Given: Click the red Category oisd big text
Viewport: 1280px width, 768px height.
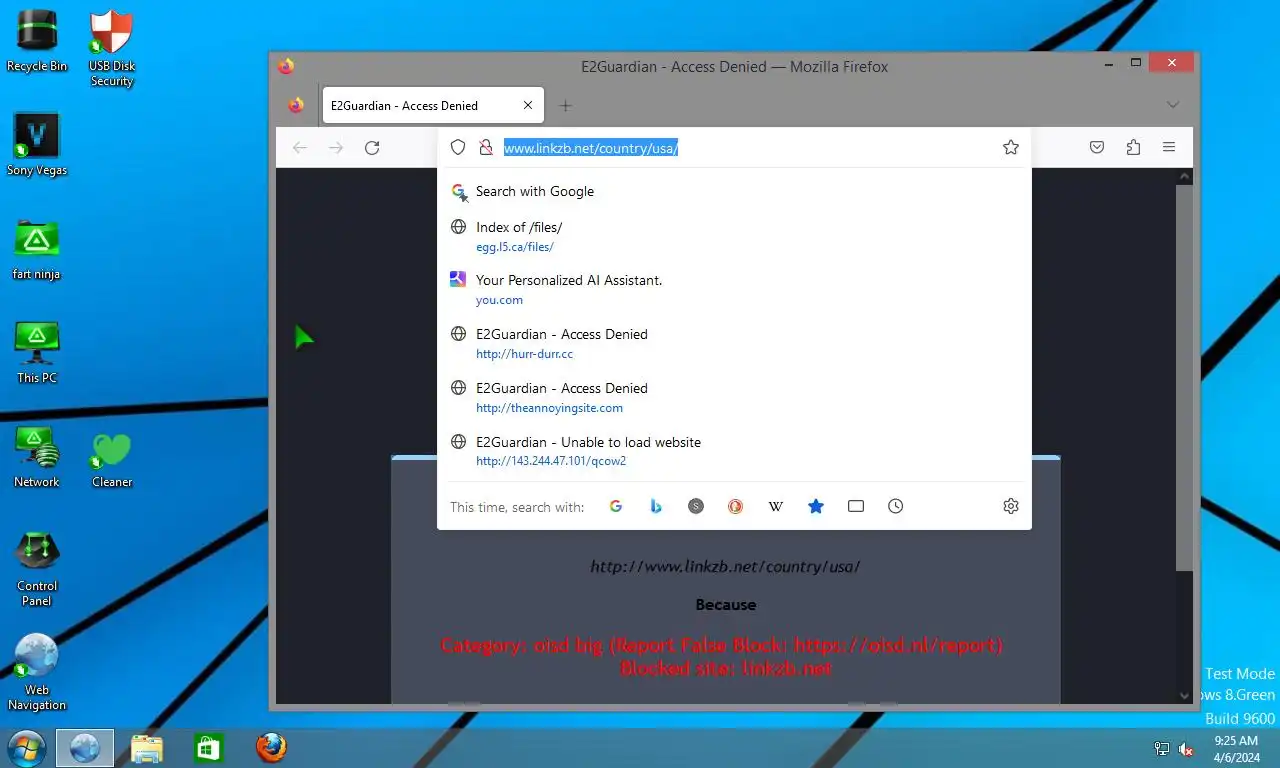Looking at the screenshot, I should click(x=722, y=645).
